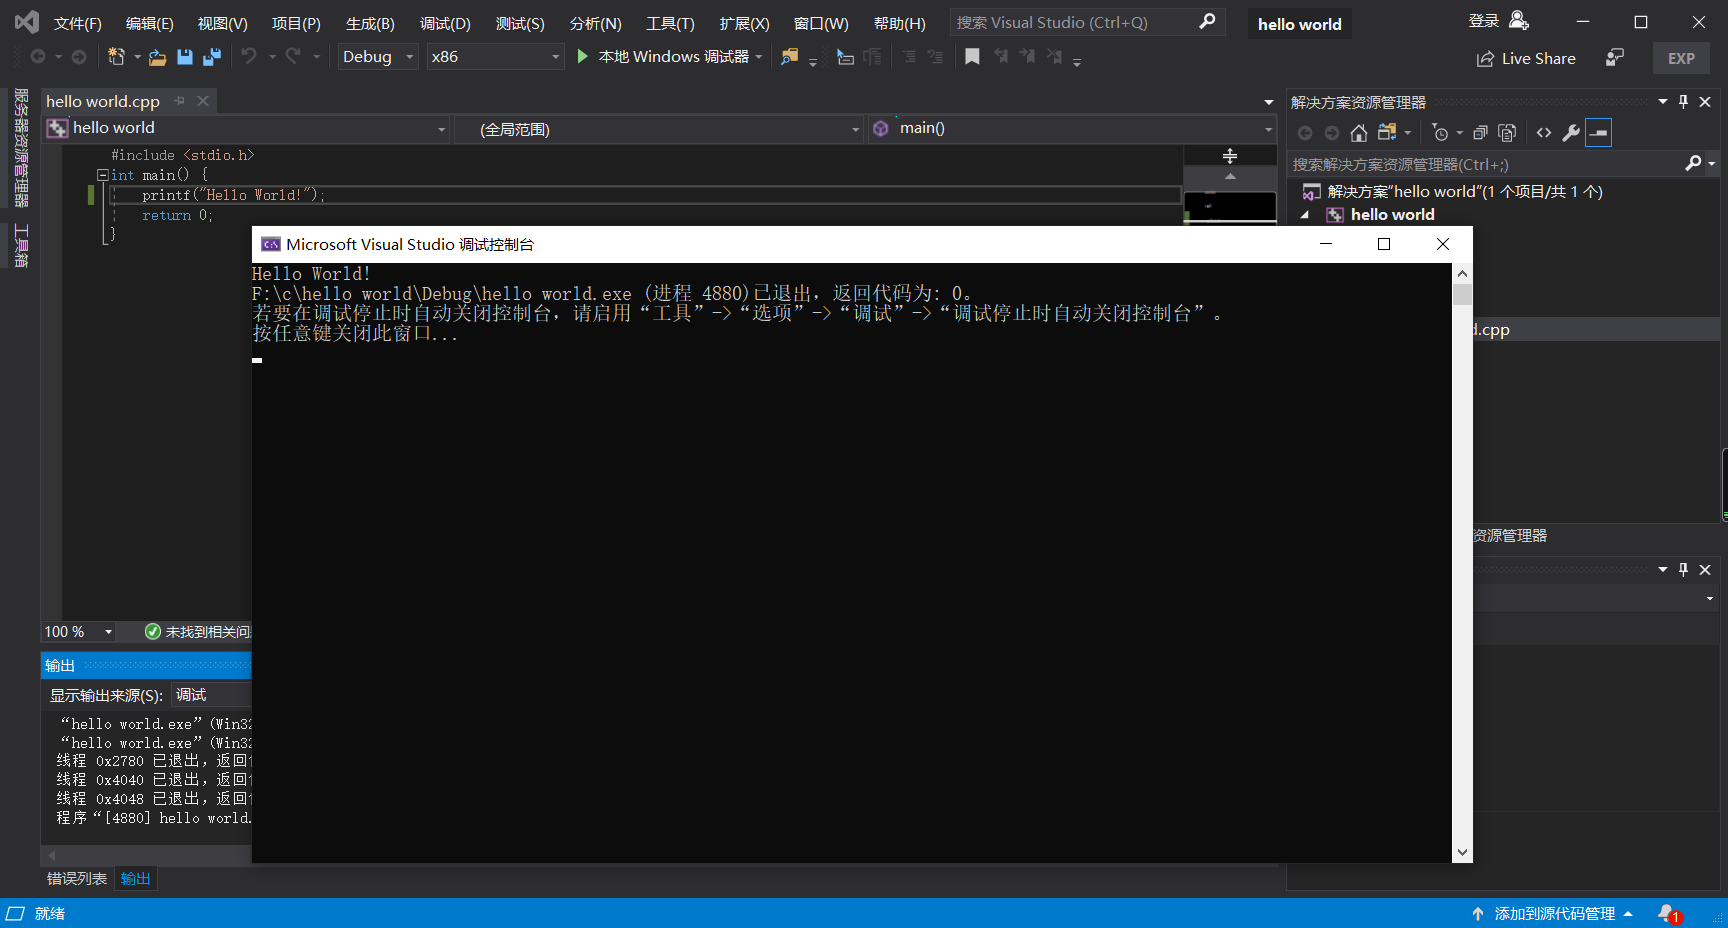Open the hello world project scope dropdown
The height and width of the screenshot is (928, 1728).
247,128
